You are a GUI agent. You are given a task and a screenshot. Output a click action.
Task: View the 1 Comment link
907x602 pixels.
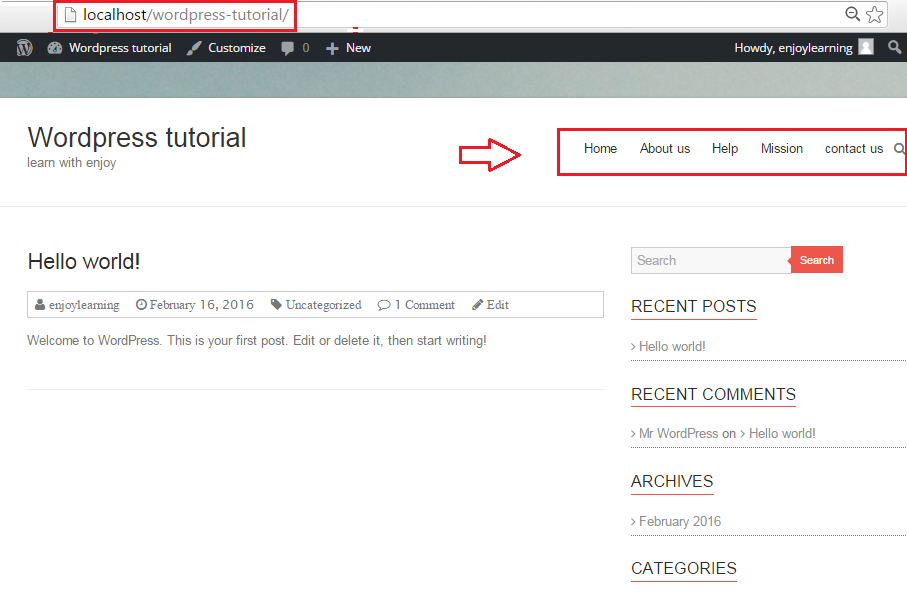point(425,305)
